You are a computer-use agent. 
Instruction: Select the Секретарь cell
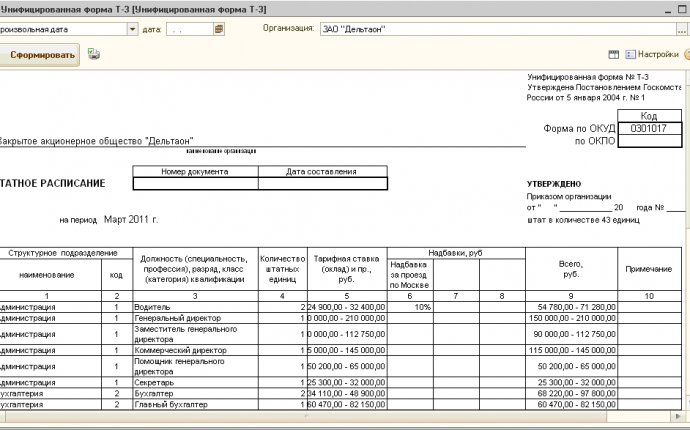[x=195, y=382]
